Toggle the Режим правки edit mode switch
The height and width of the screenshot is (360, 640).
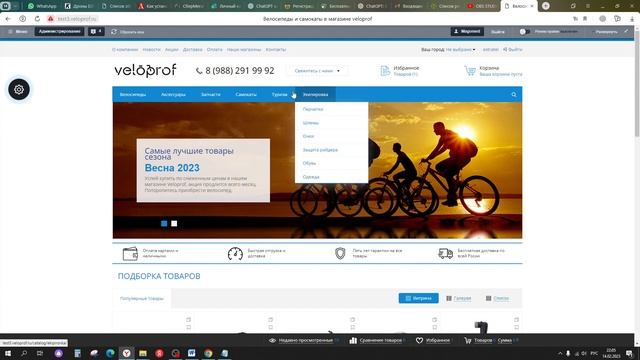point(524,31)
